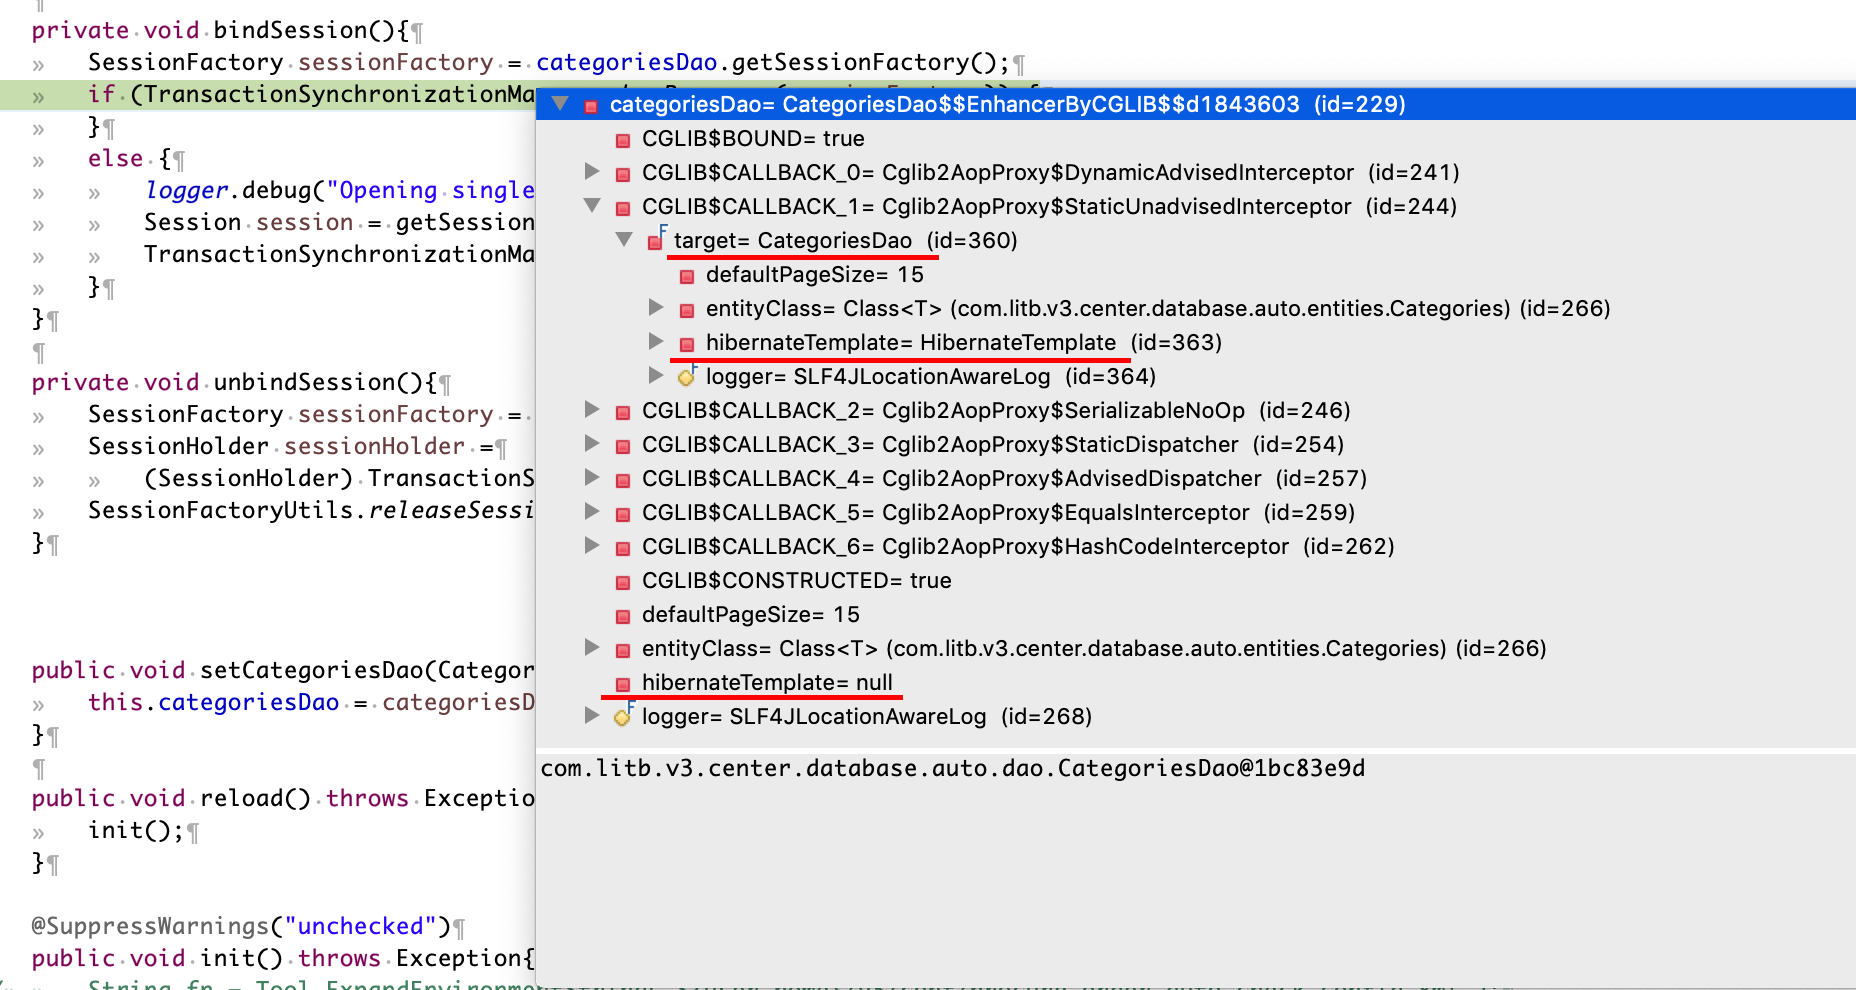Click field icon of hibernateTemplate (id=363)
This screenshot has height=990, width=1856.
coord(687,344)
